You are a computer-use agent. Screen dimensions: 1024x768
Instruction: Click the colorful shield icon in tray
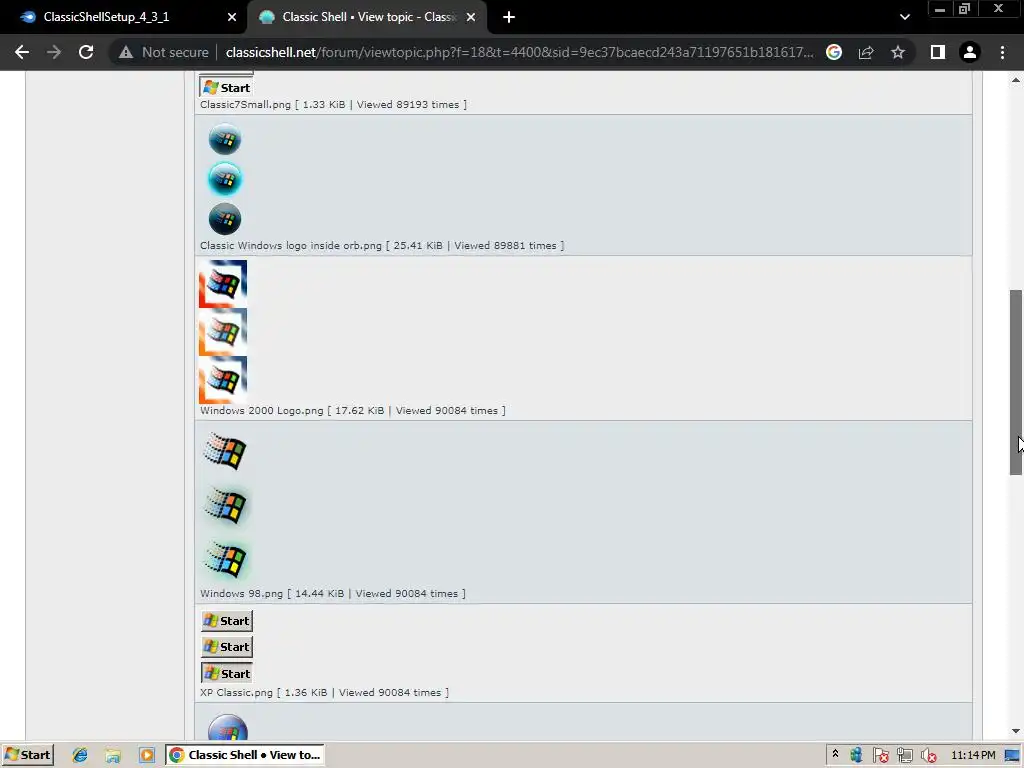(856, 755)
